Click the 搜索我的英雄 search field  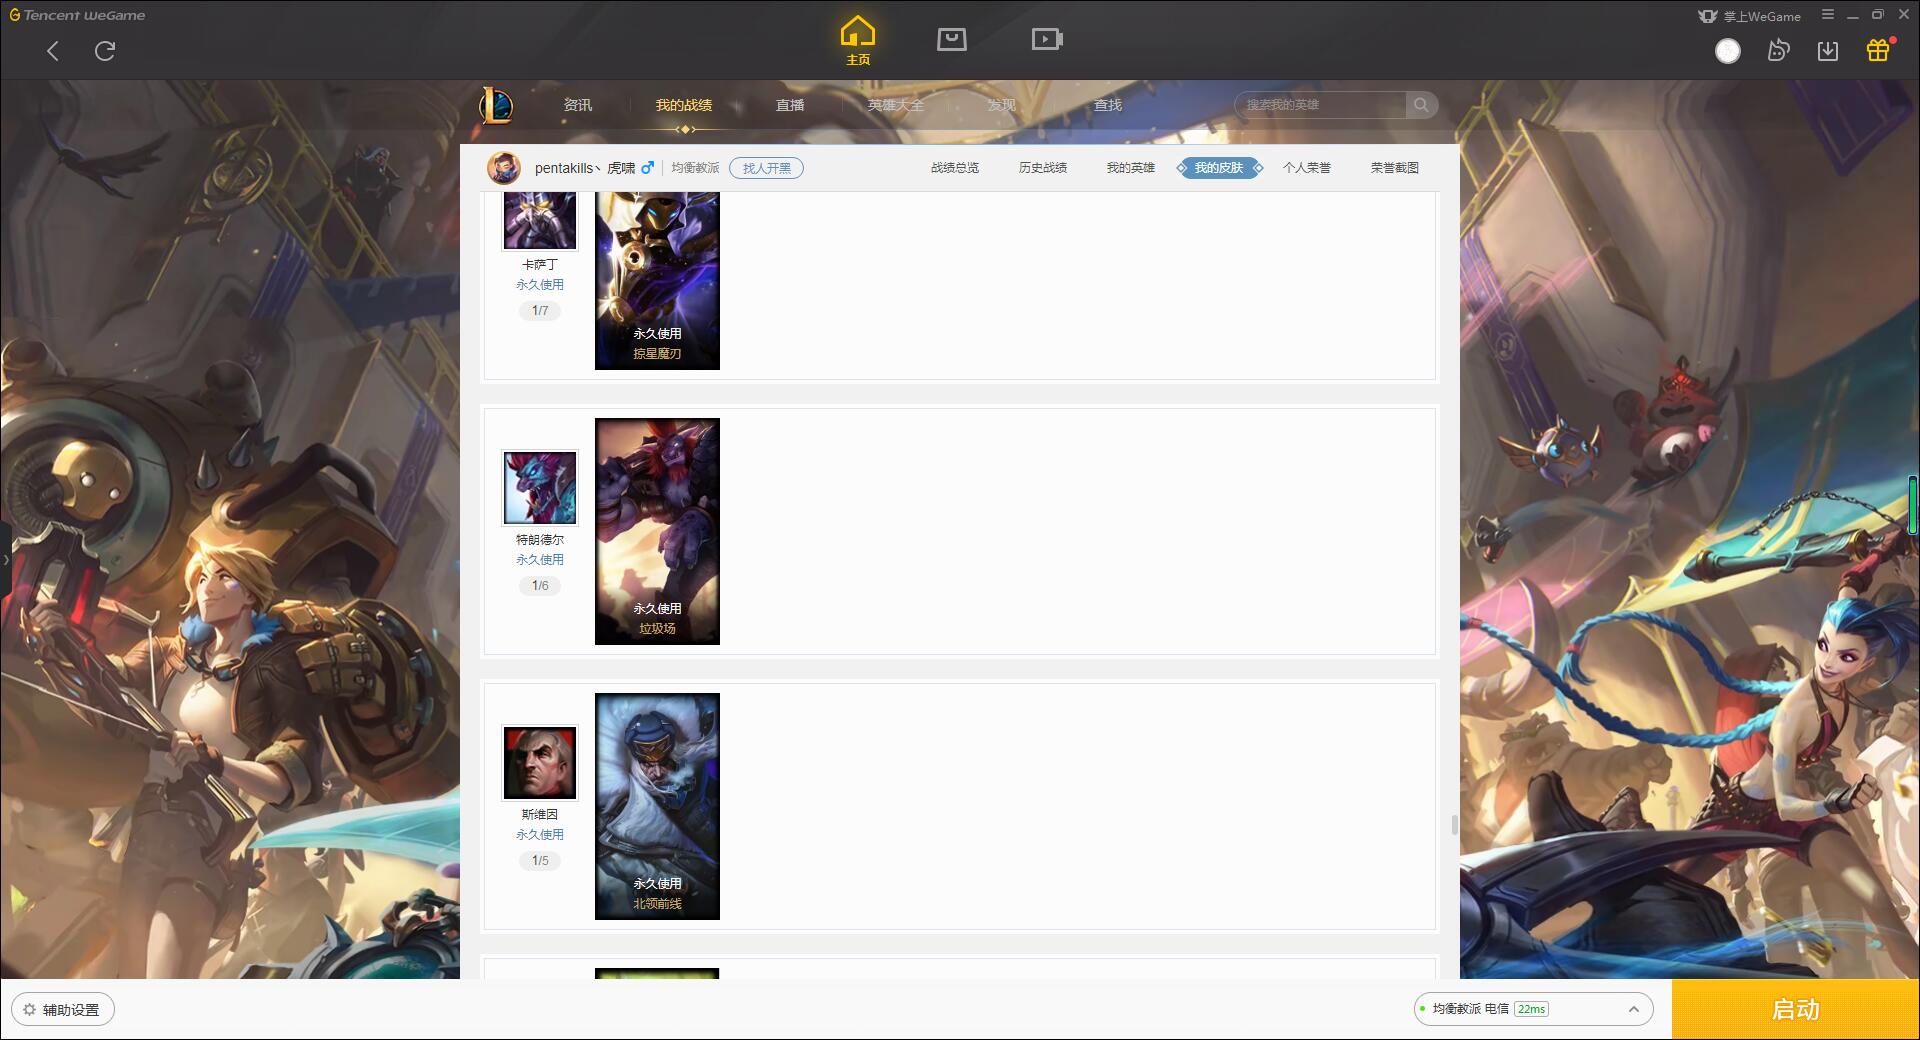tap(1320, 105)
